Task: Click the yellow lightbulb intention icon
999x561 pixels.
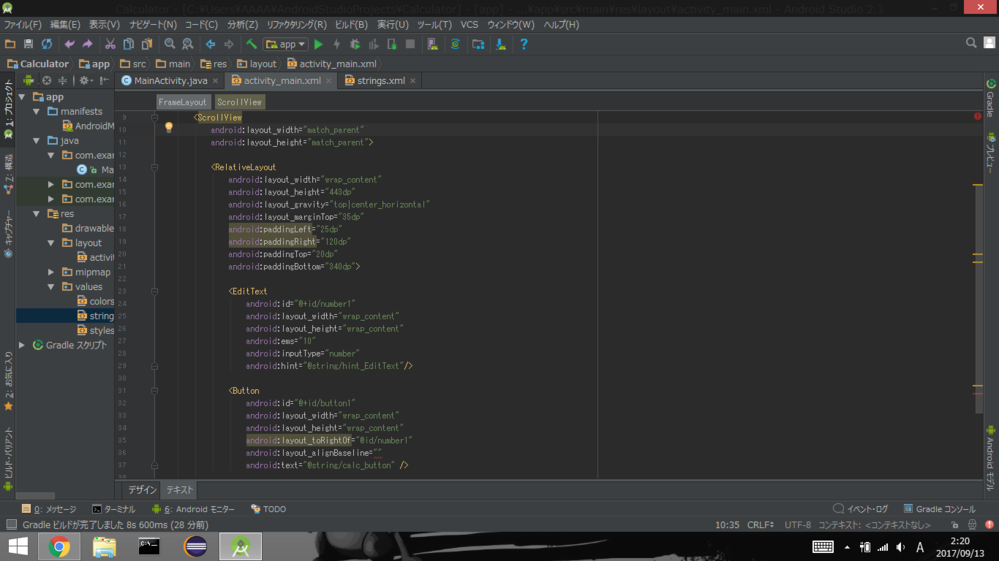Action: point(168,128)
